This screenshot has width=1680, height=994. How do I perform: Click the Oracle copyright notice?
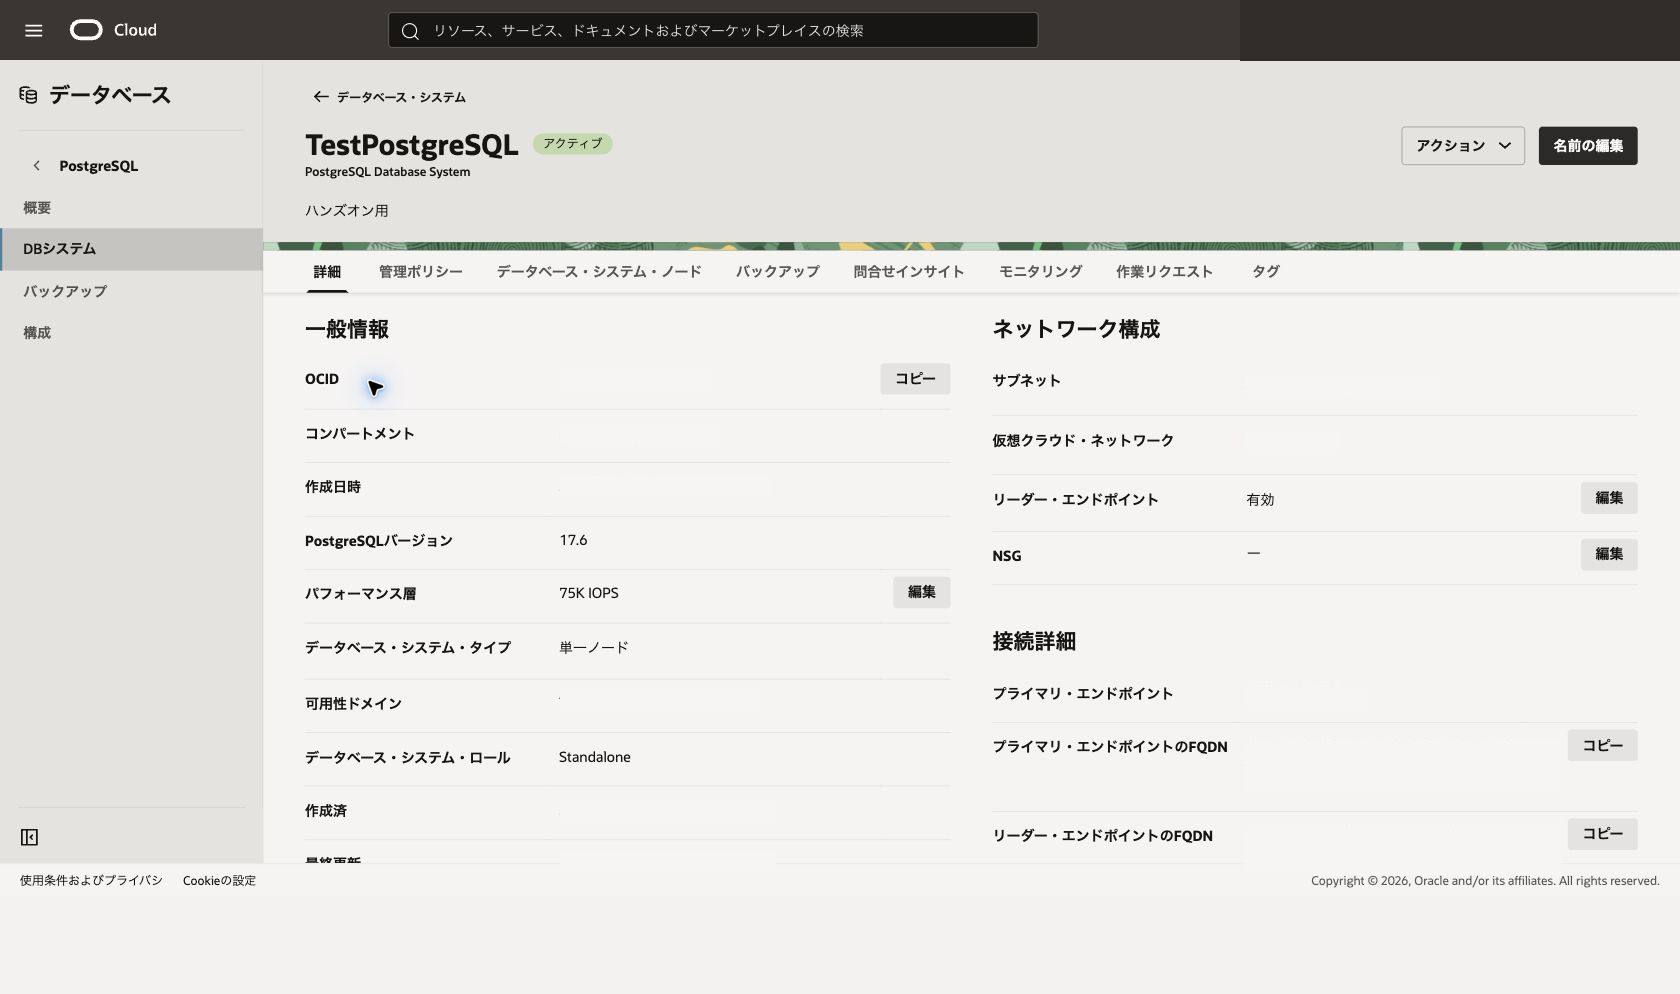pos(1485,881)
